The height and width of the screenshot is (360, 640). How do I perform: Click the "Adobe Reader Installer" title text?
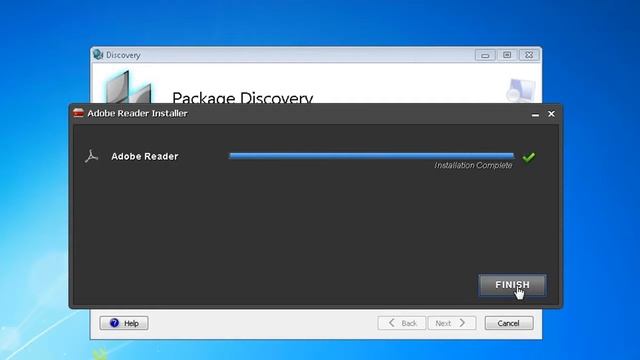138,113
